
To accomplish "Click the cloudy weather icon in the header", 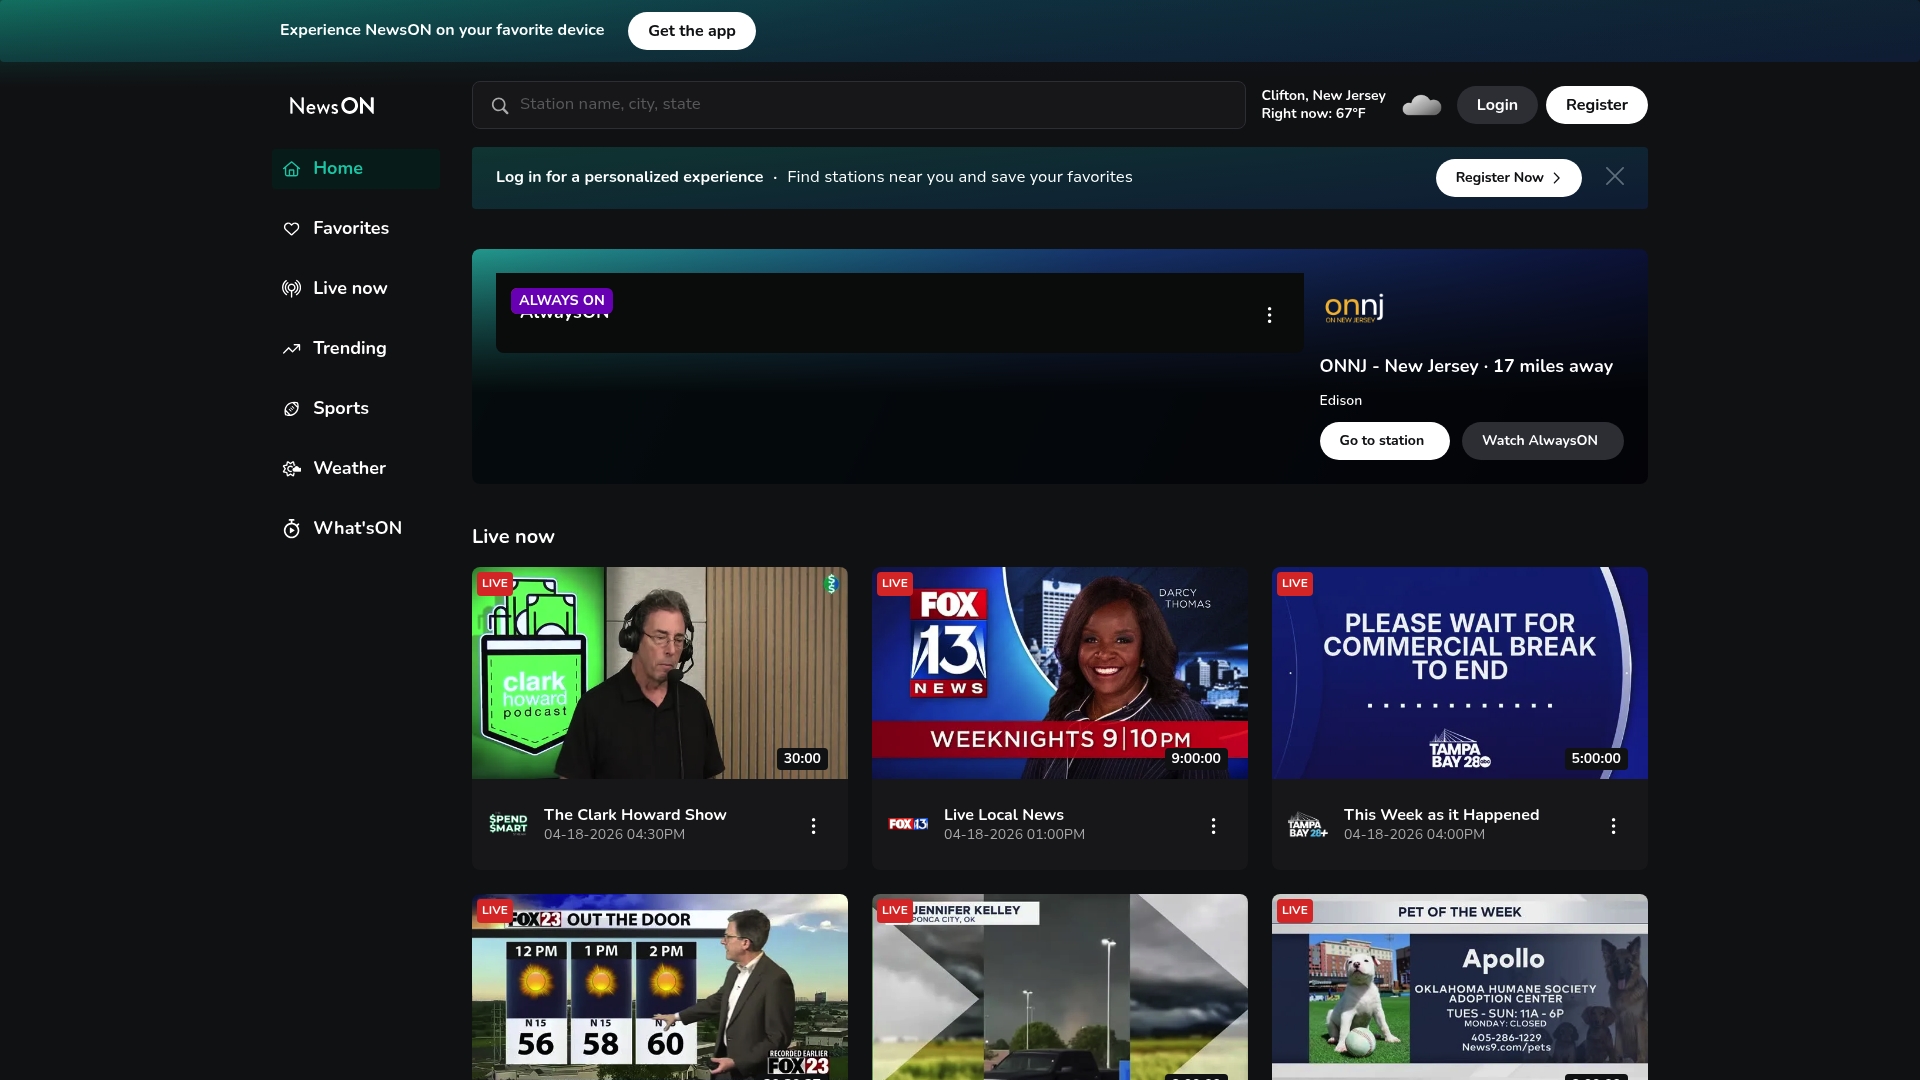I will pyautogui.click(x=1421, y=105).
